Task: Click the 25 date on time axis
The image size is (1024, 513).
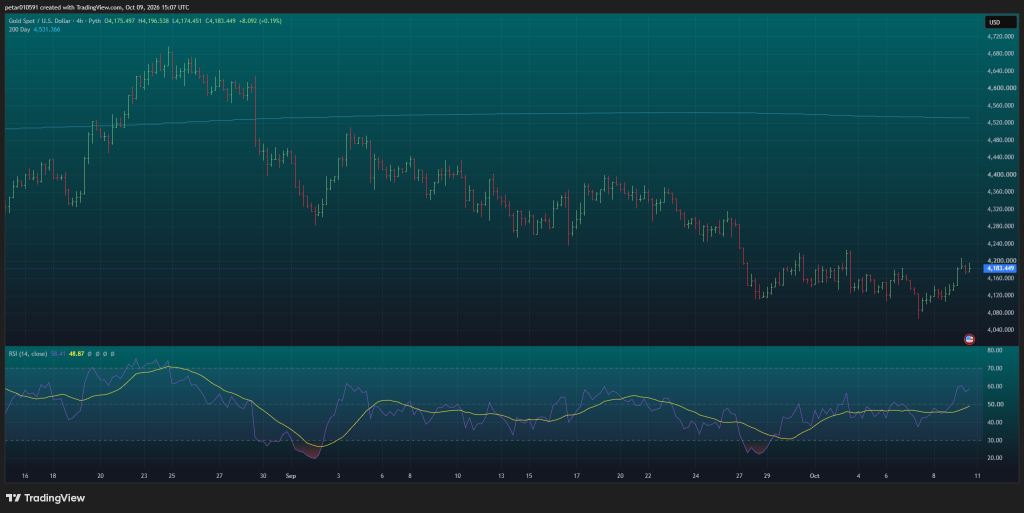Action: pyautogui.click(x=172, y=476)
